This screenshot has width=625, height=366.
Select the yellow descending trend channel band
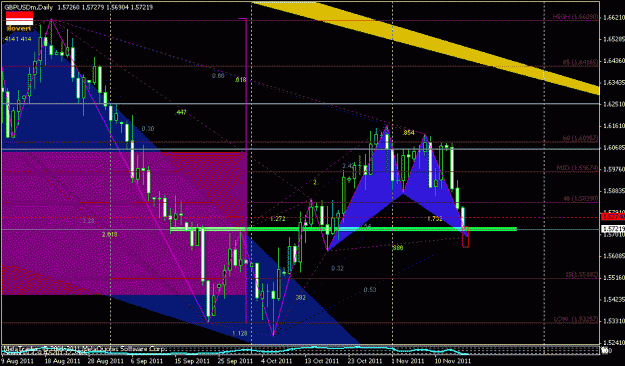(426, 47)
